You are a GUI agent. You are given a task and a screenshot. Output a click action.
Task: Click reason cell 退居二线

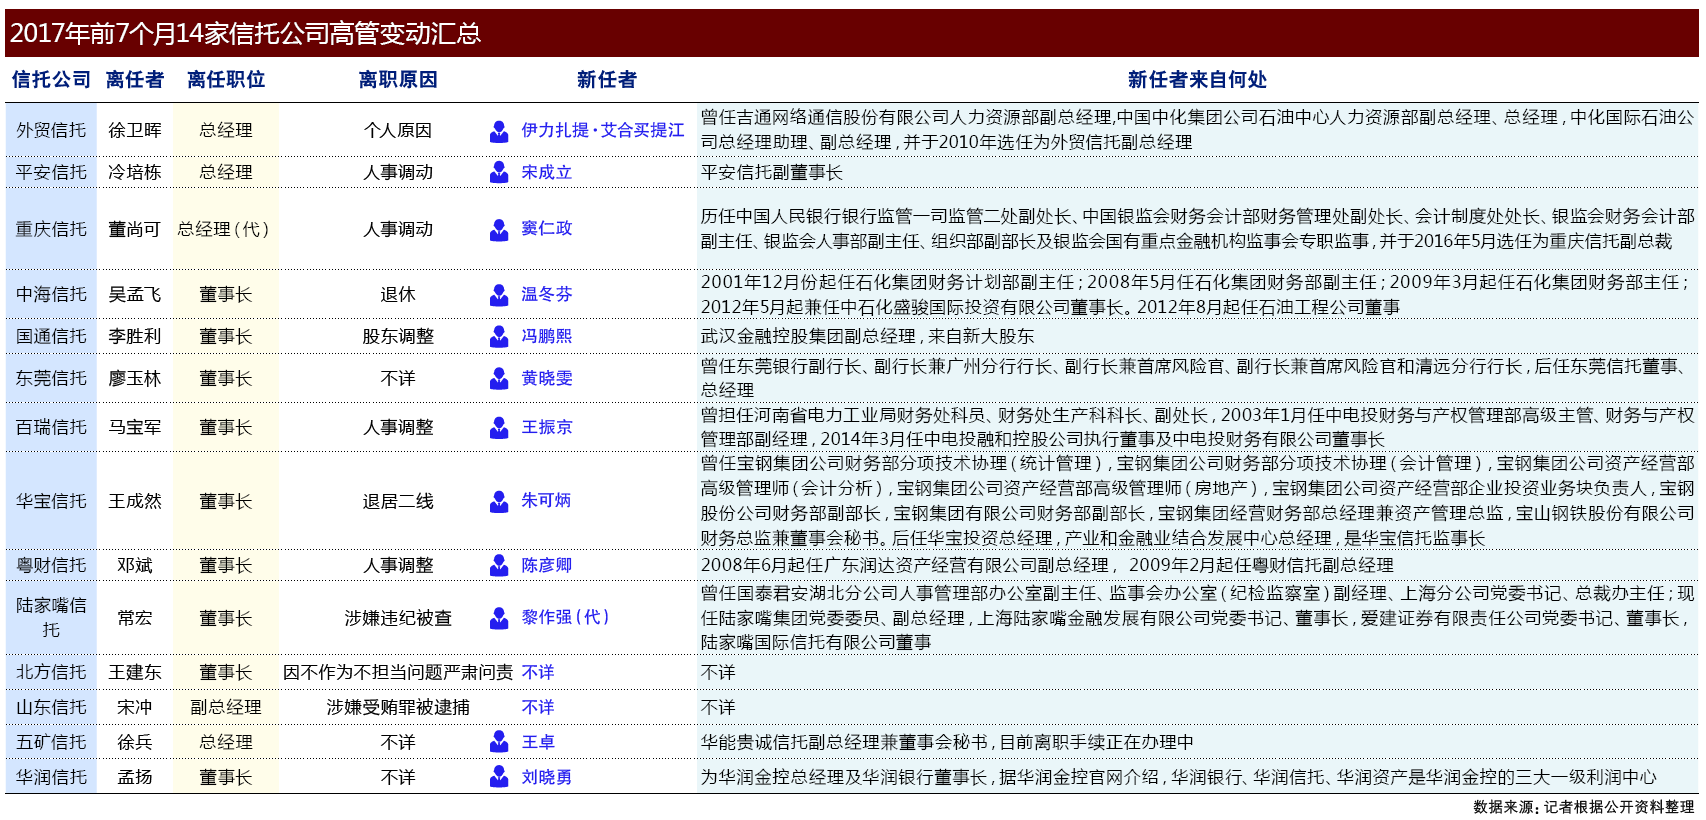coord(398,501)
